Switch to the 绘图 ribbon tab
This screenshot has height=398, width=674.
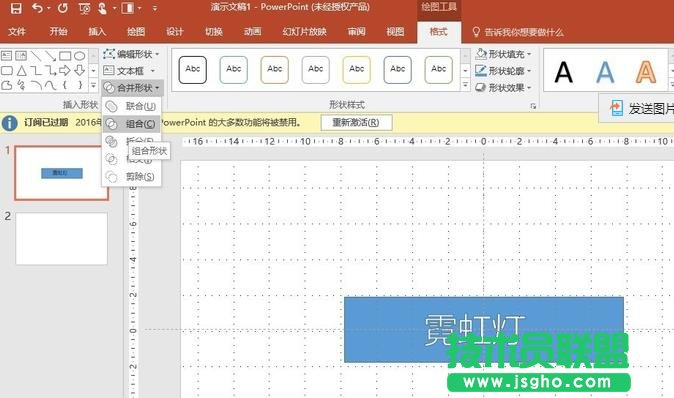pos(136,31)
